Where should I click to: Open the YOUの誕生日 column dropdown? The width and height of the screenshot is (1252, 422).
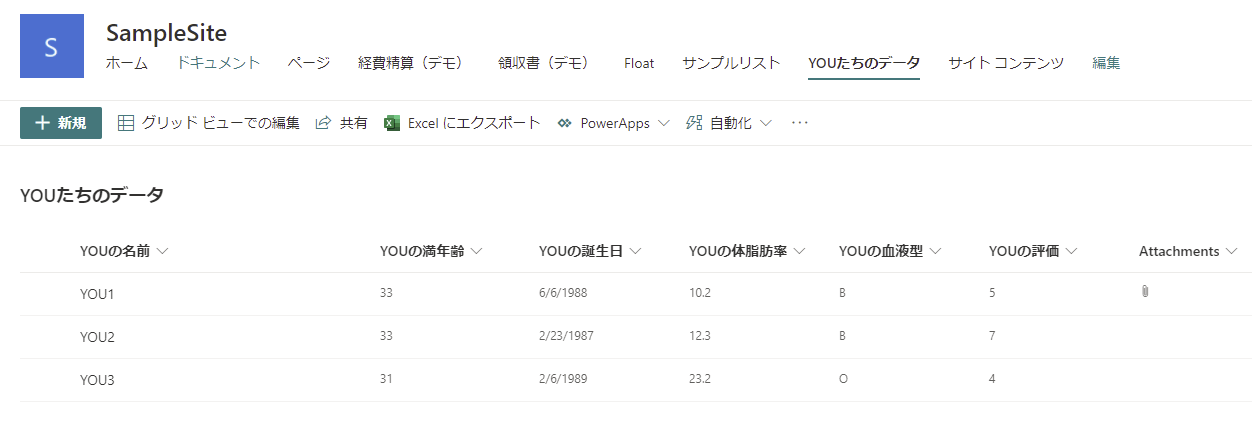point(635,251)
